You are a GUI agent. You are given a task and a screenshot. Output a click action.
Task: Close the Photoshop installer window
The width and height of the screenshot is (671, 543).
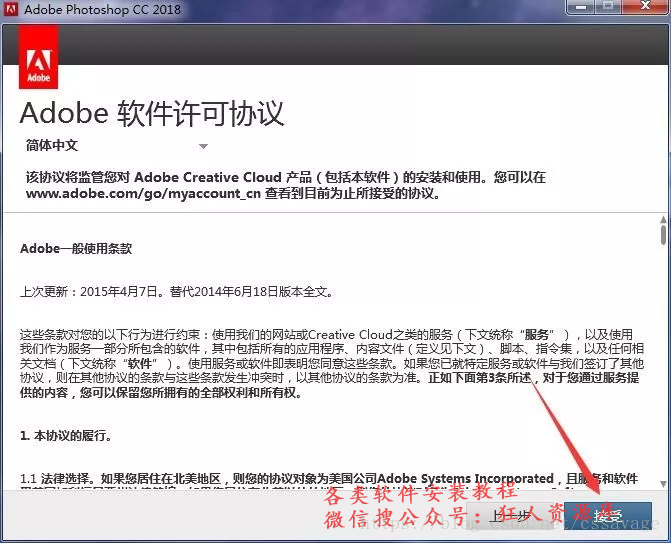(645, 7)
